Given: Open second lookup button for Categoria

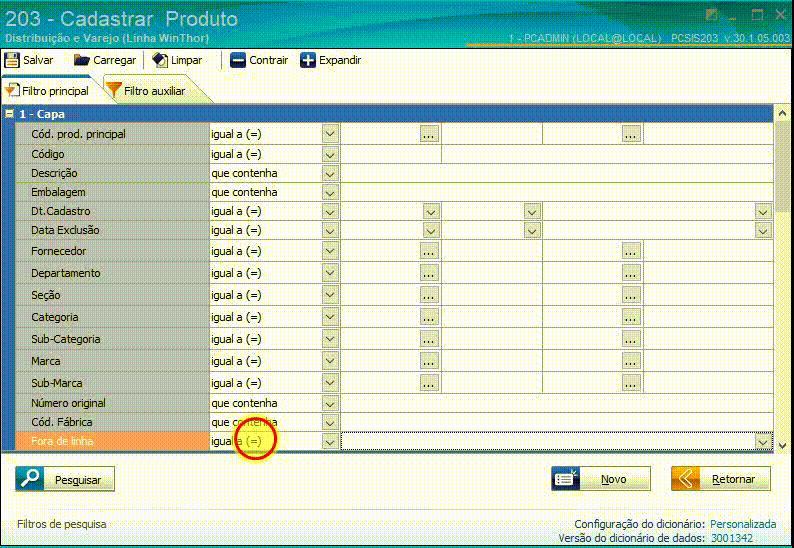Looking at the screenshot, I should tap(630, 317).
